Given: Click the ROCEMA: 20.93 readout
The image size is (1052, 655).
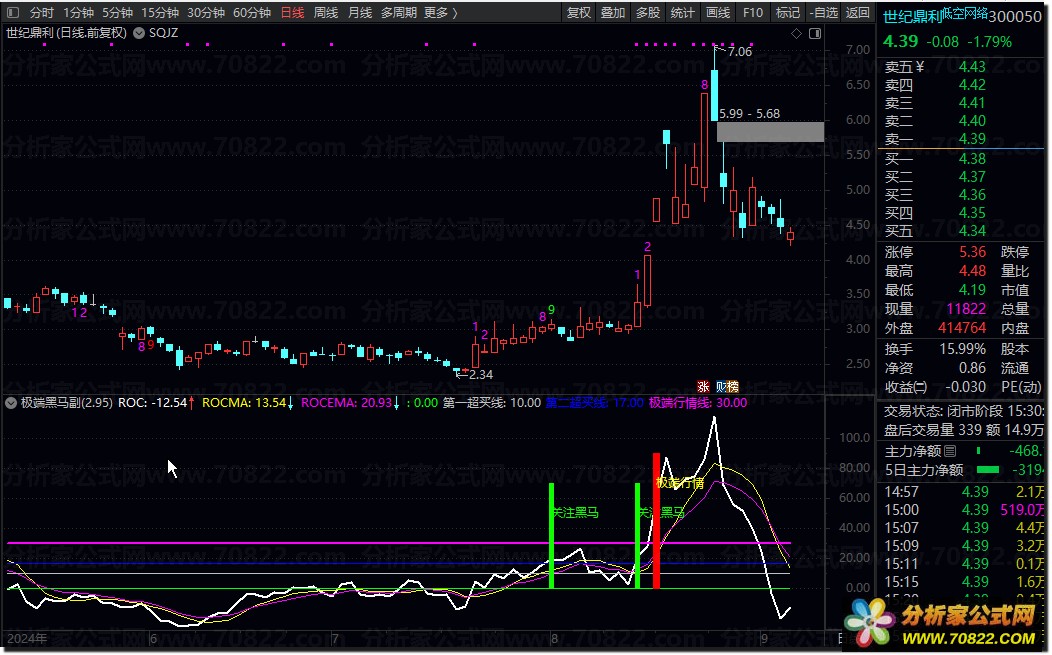Looking at the screenshot, I should coord(350,403).
